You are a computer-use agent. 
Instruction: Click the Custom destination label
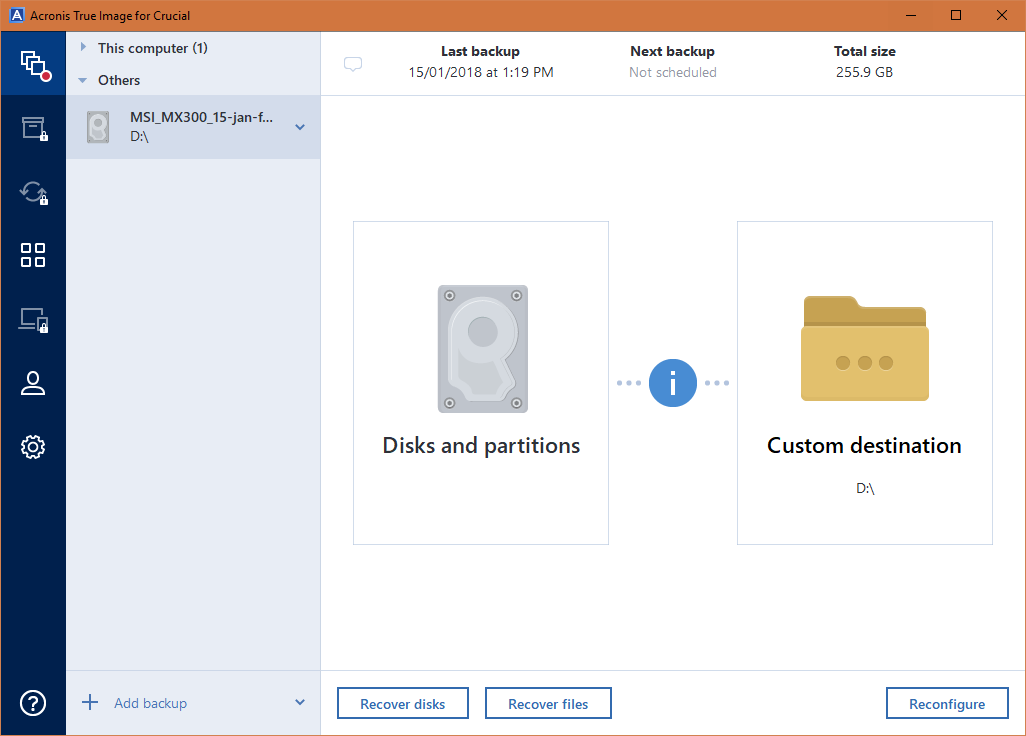click(864, 446)
